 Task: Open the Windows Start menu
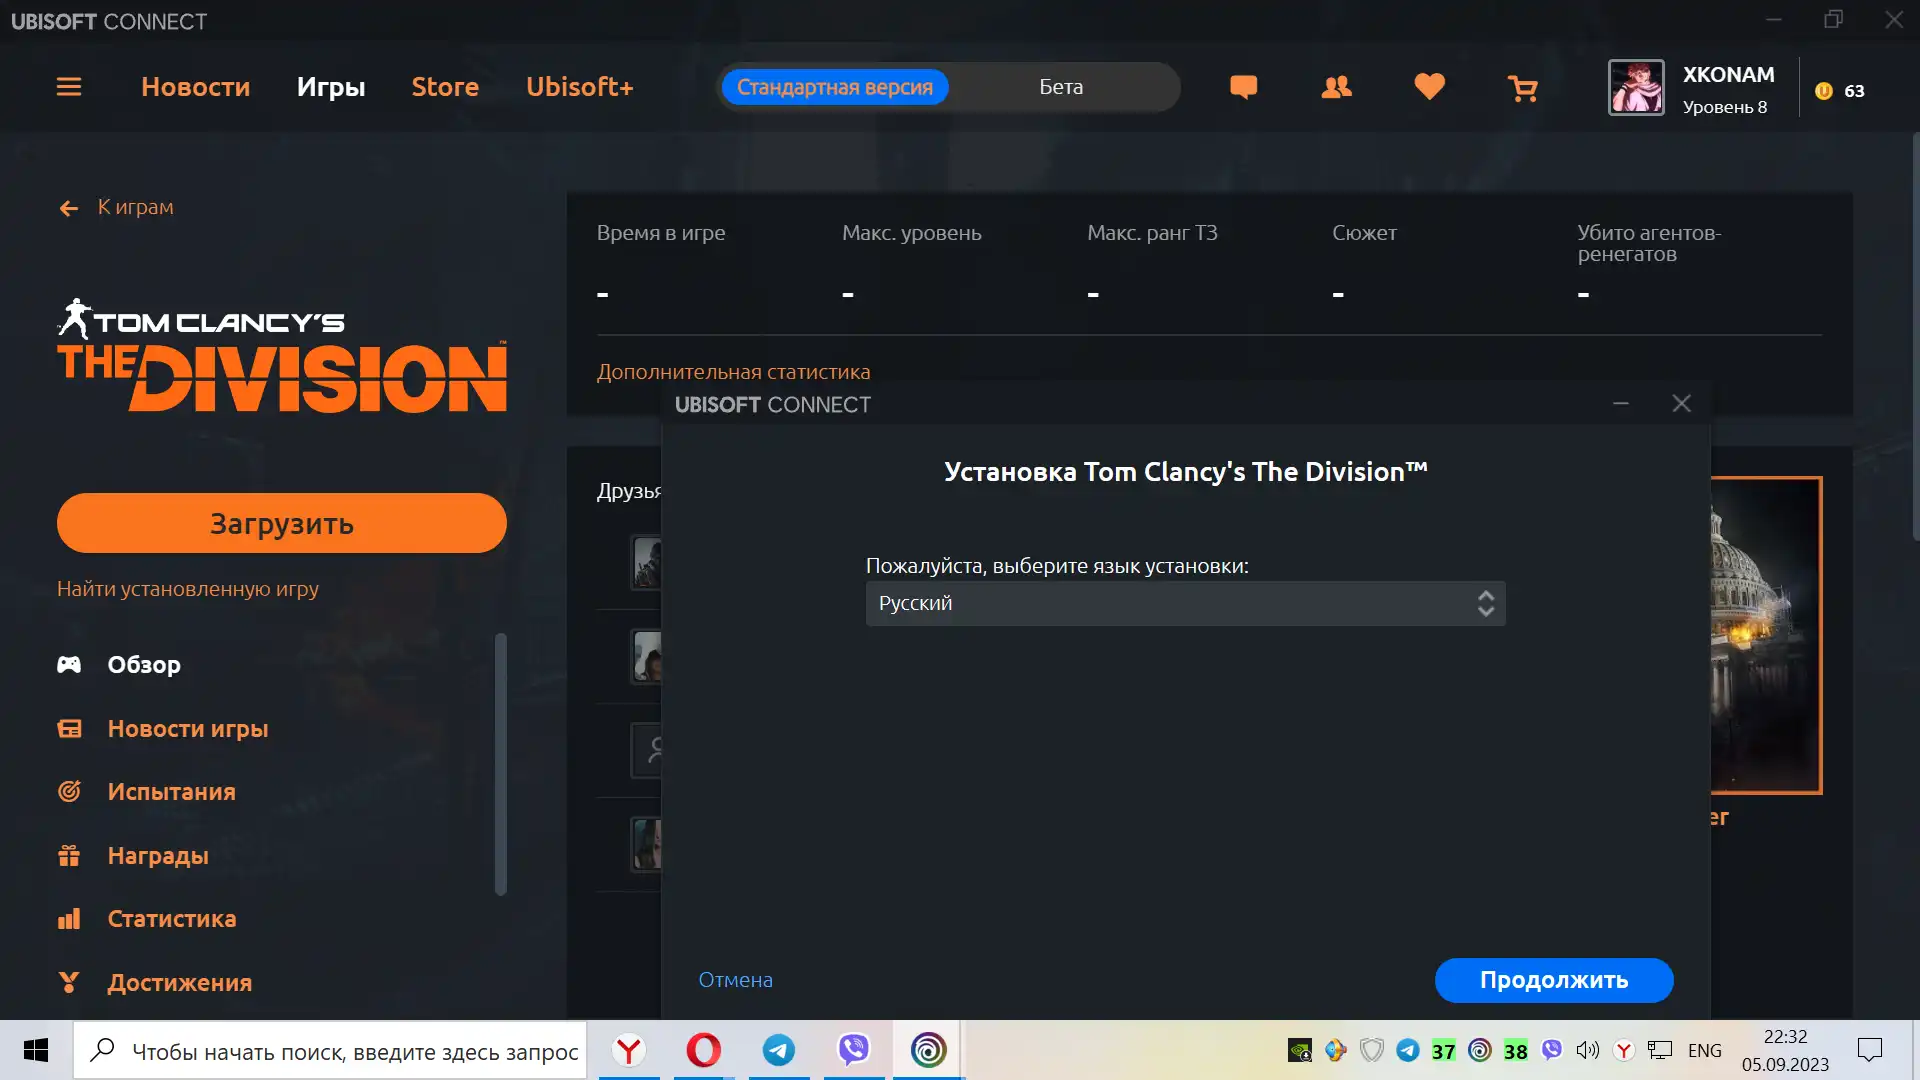point(36,1050)
